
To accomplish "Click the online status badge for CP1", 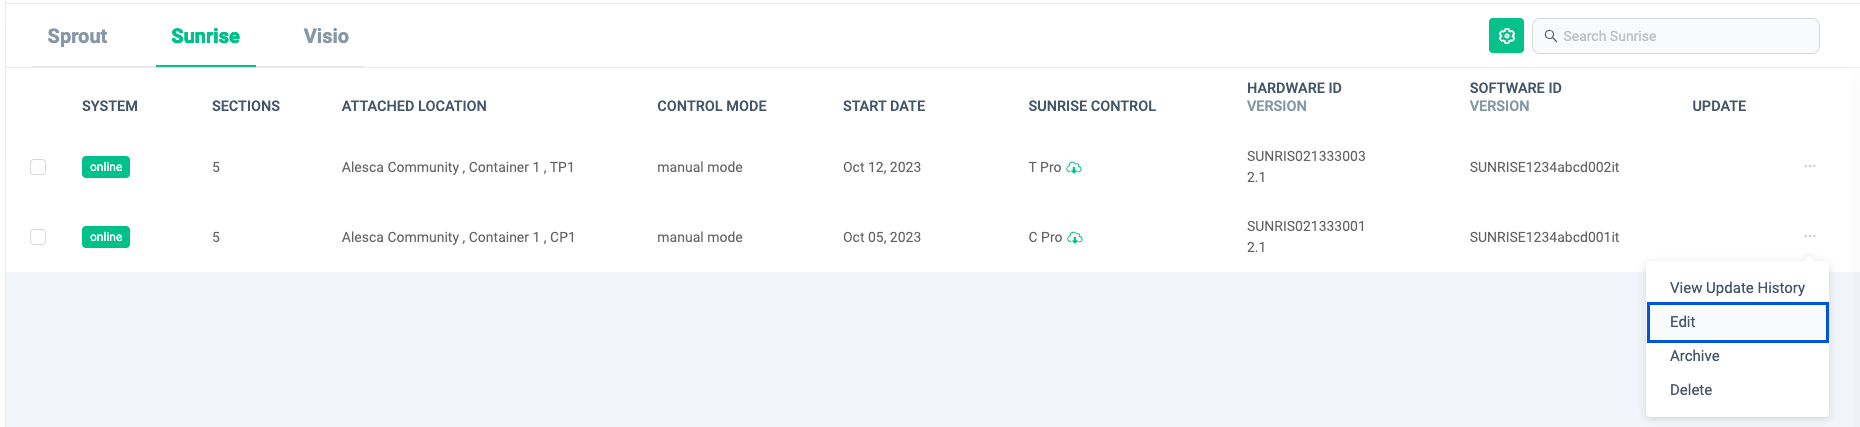I will tap(106, 237).
